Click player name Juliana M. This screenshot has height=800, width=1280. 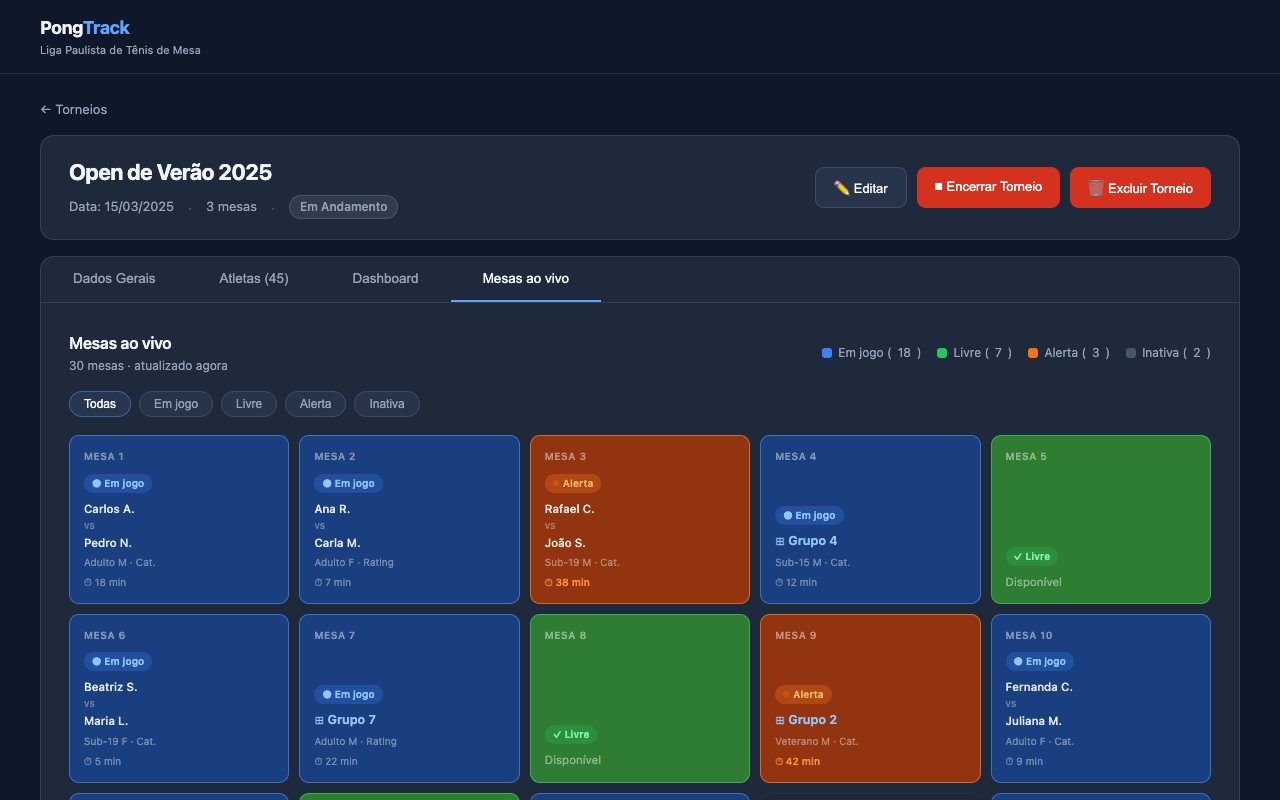point(1033,721)
